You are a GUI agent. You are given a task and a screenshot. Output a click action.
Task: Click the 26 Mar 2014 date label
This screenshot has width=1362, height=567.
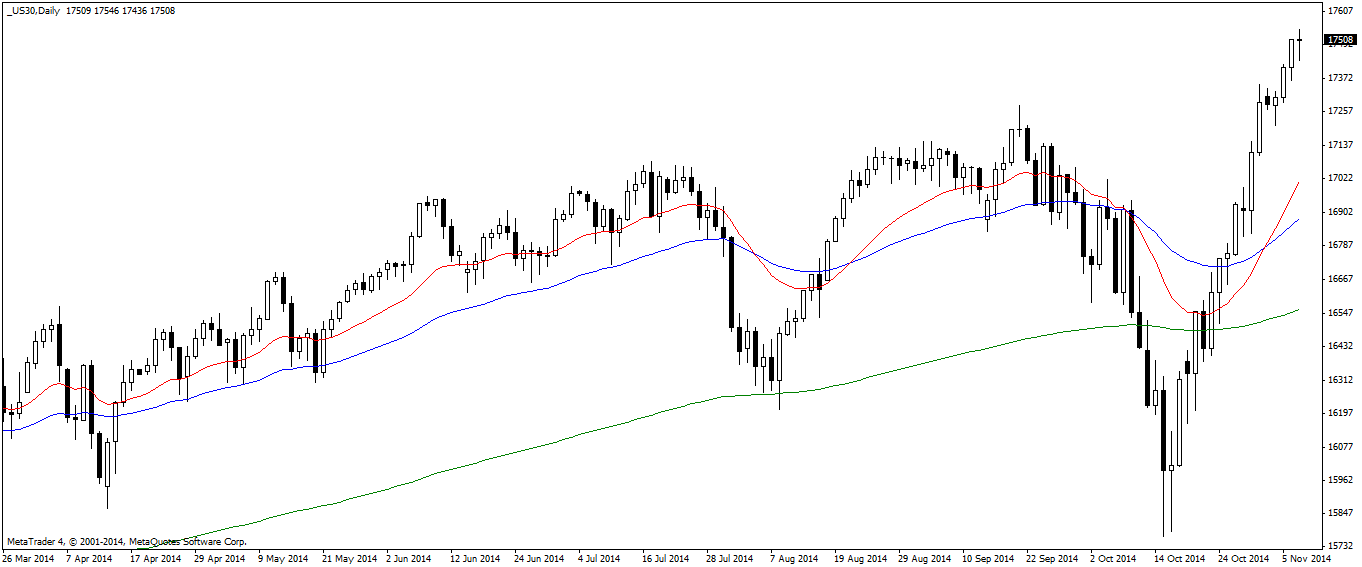[x=29, y=559]
